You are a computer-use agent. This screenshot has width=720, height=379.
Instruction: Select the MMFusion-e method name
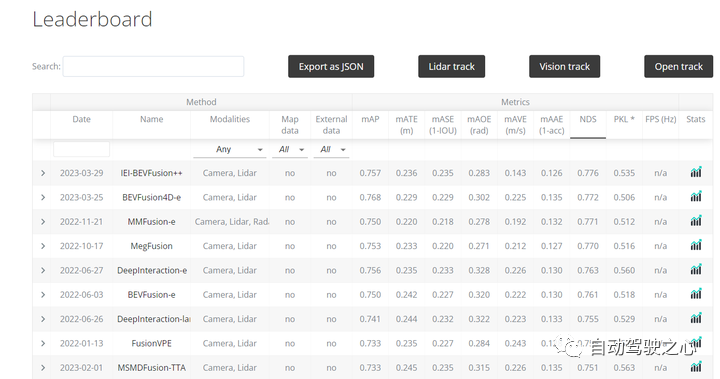[152, 222]
